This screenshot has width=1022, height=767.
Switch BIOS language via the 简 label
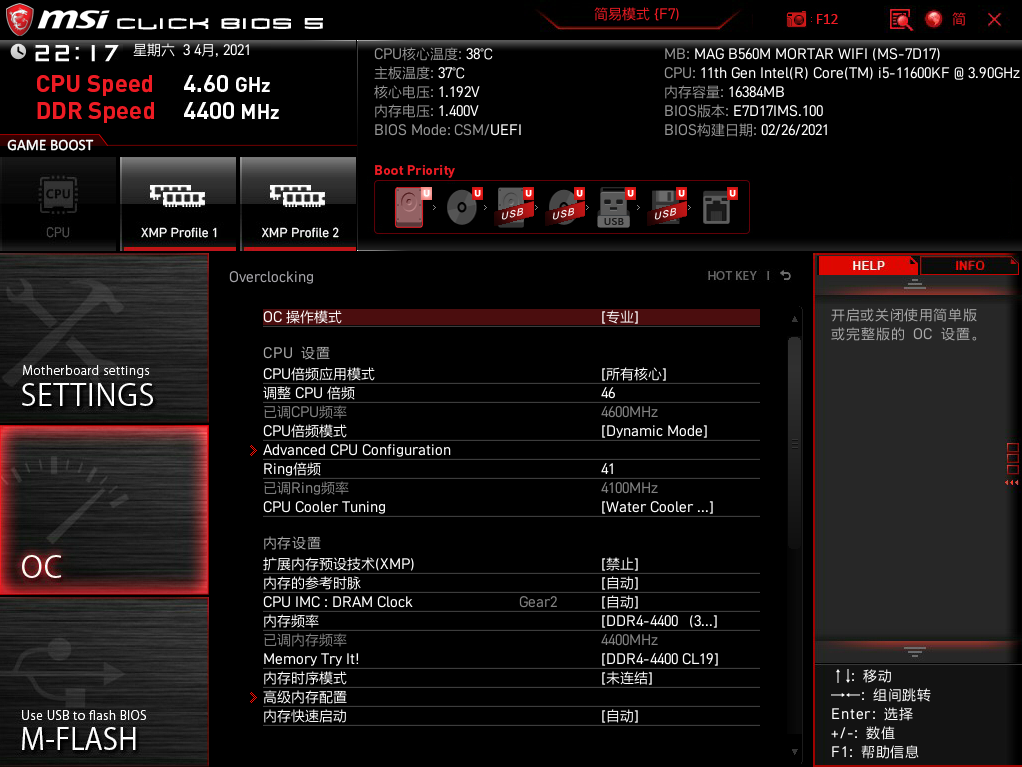[959, 20]
